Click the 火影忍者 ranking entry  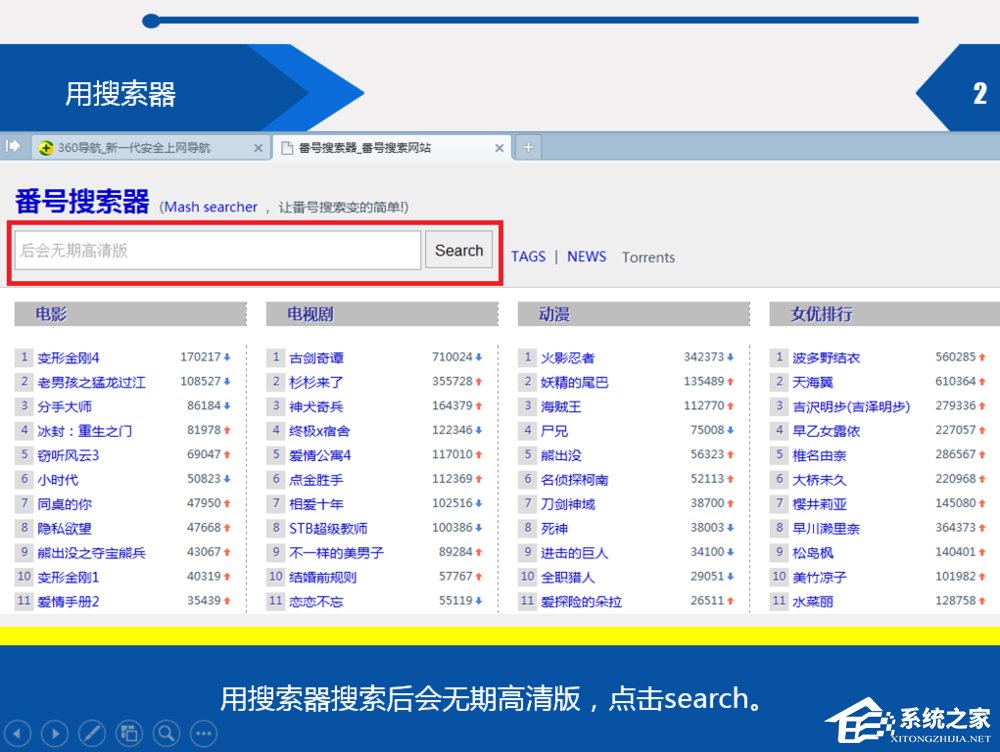tap(570, 357)
